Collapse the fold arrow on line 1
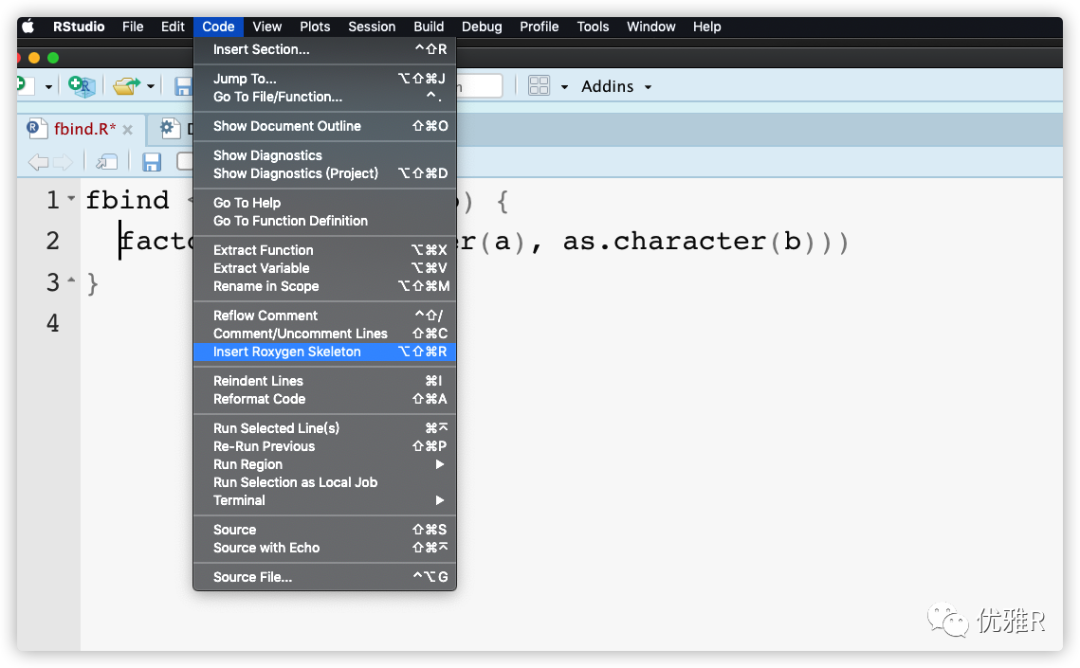The height and width of the screenshot is (668, 1080). tap(71, 199)
